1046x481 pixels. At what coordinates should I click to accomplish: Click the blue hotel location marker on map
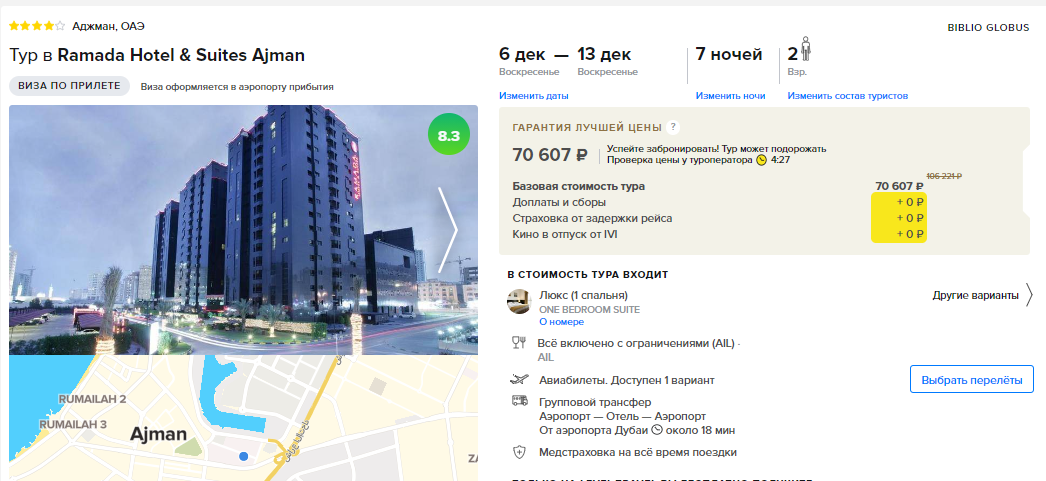[243, 456]
